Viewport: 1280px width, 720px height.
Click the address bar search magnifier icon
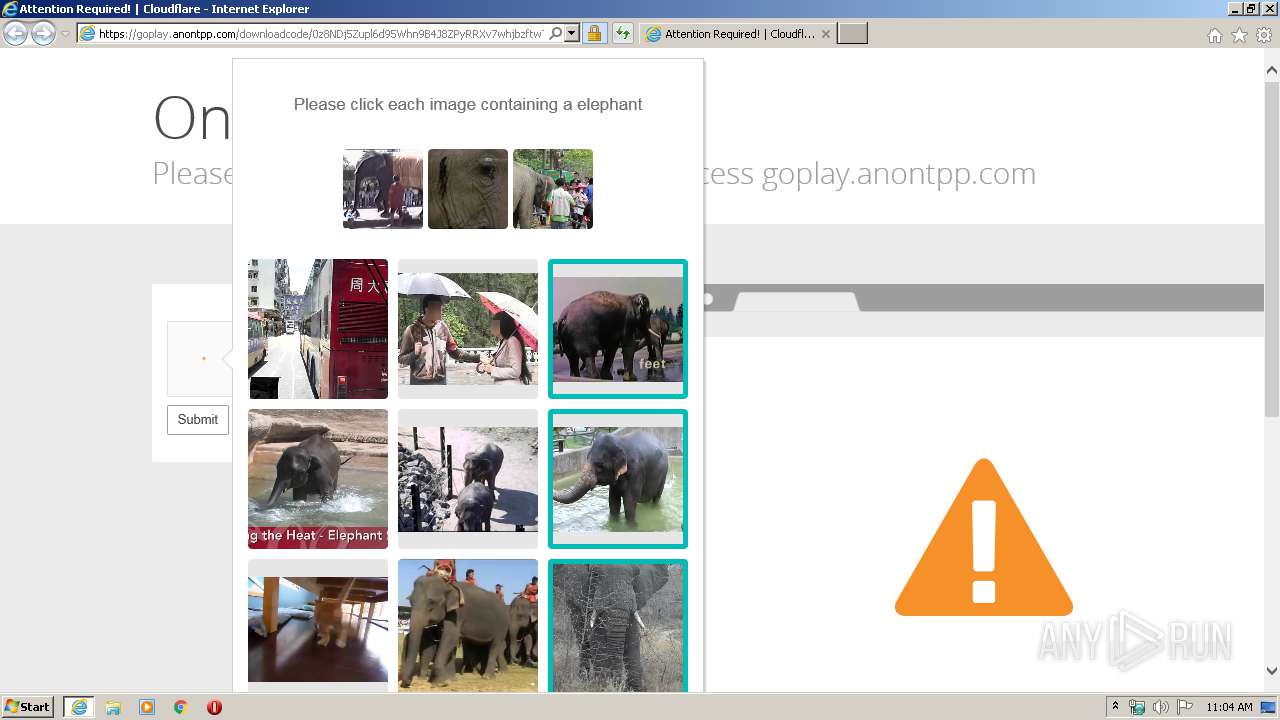(x=556, y=34)
